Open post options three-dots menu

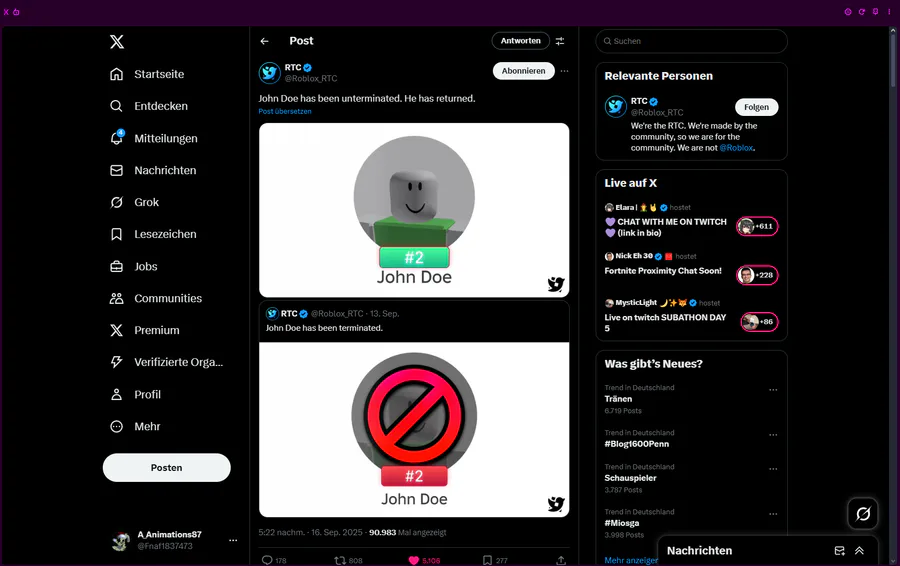[565, 71]
